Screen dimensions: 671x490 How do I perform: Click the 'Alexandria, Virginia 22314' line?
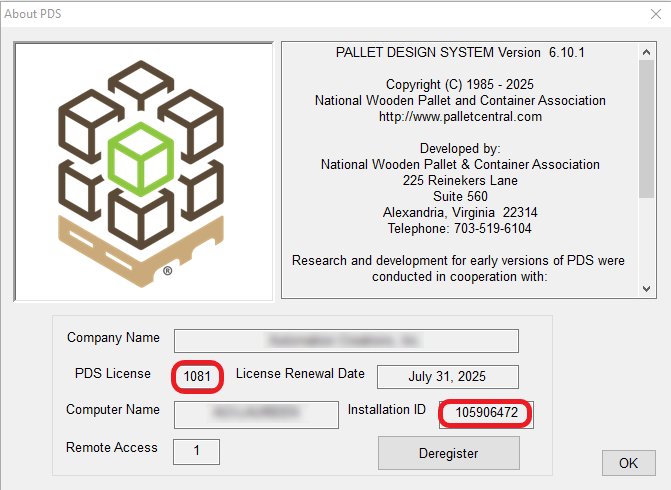click(460, 212)
